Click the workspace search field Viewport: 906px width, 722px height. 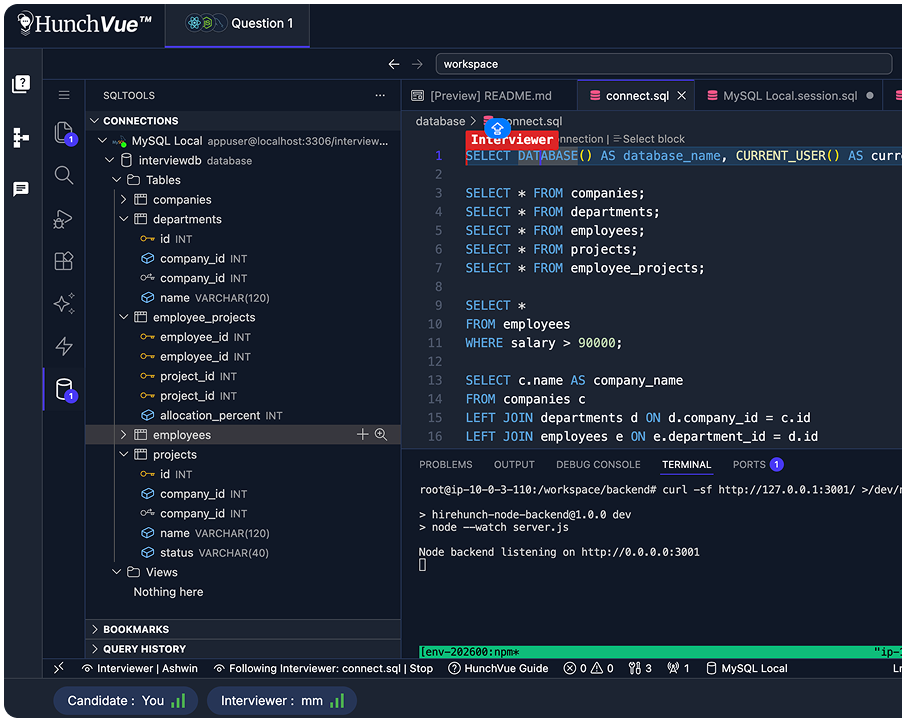664,64
